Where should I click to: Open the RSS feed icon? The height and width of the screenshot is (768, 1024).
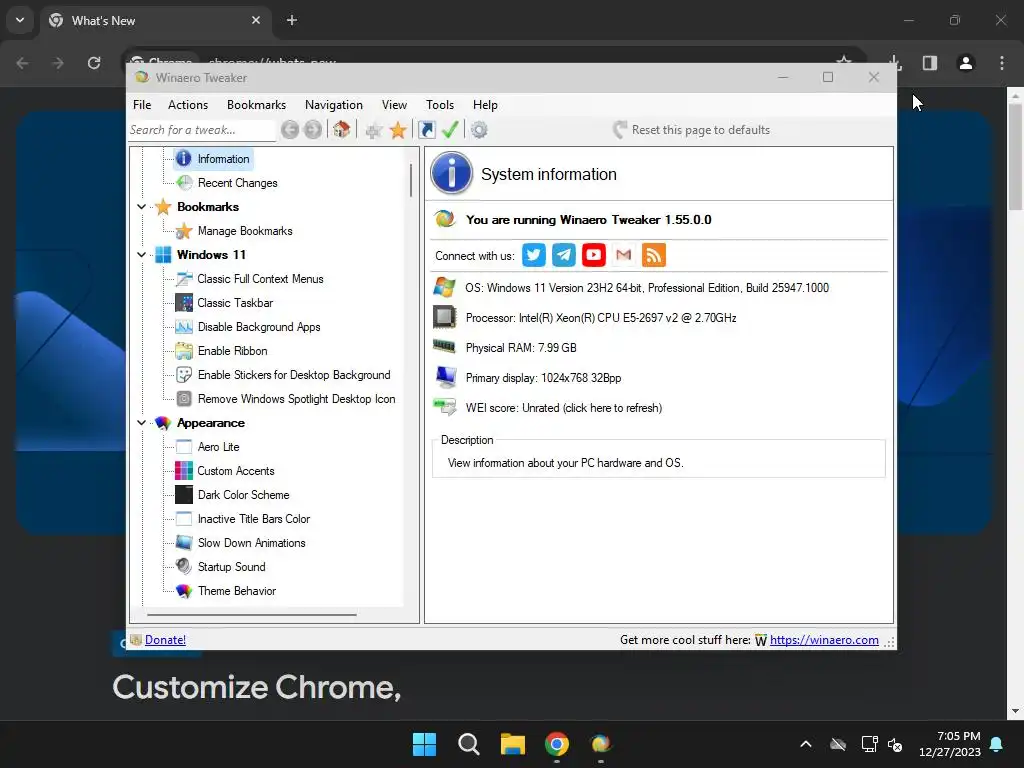coord(654,255)
